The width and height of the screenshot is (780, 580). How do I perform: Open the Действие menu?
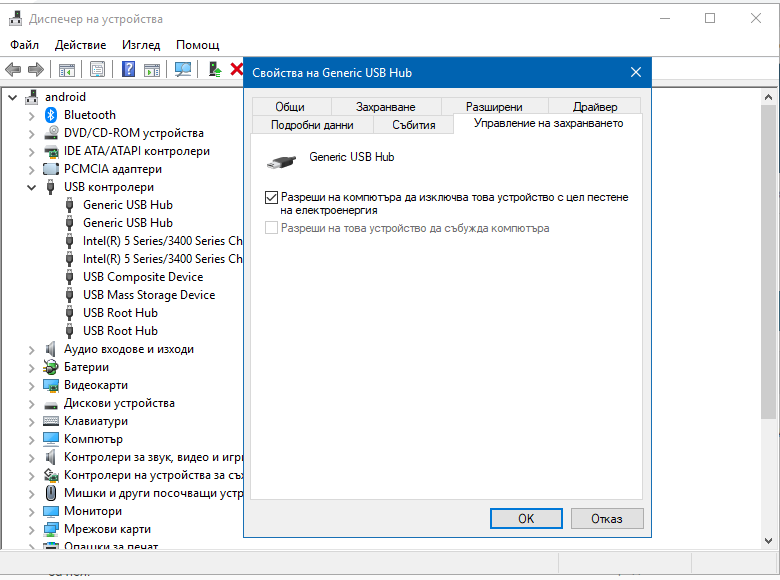point(80,45)
